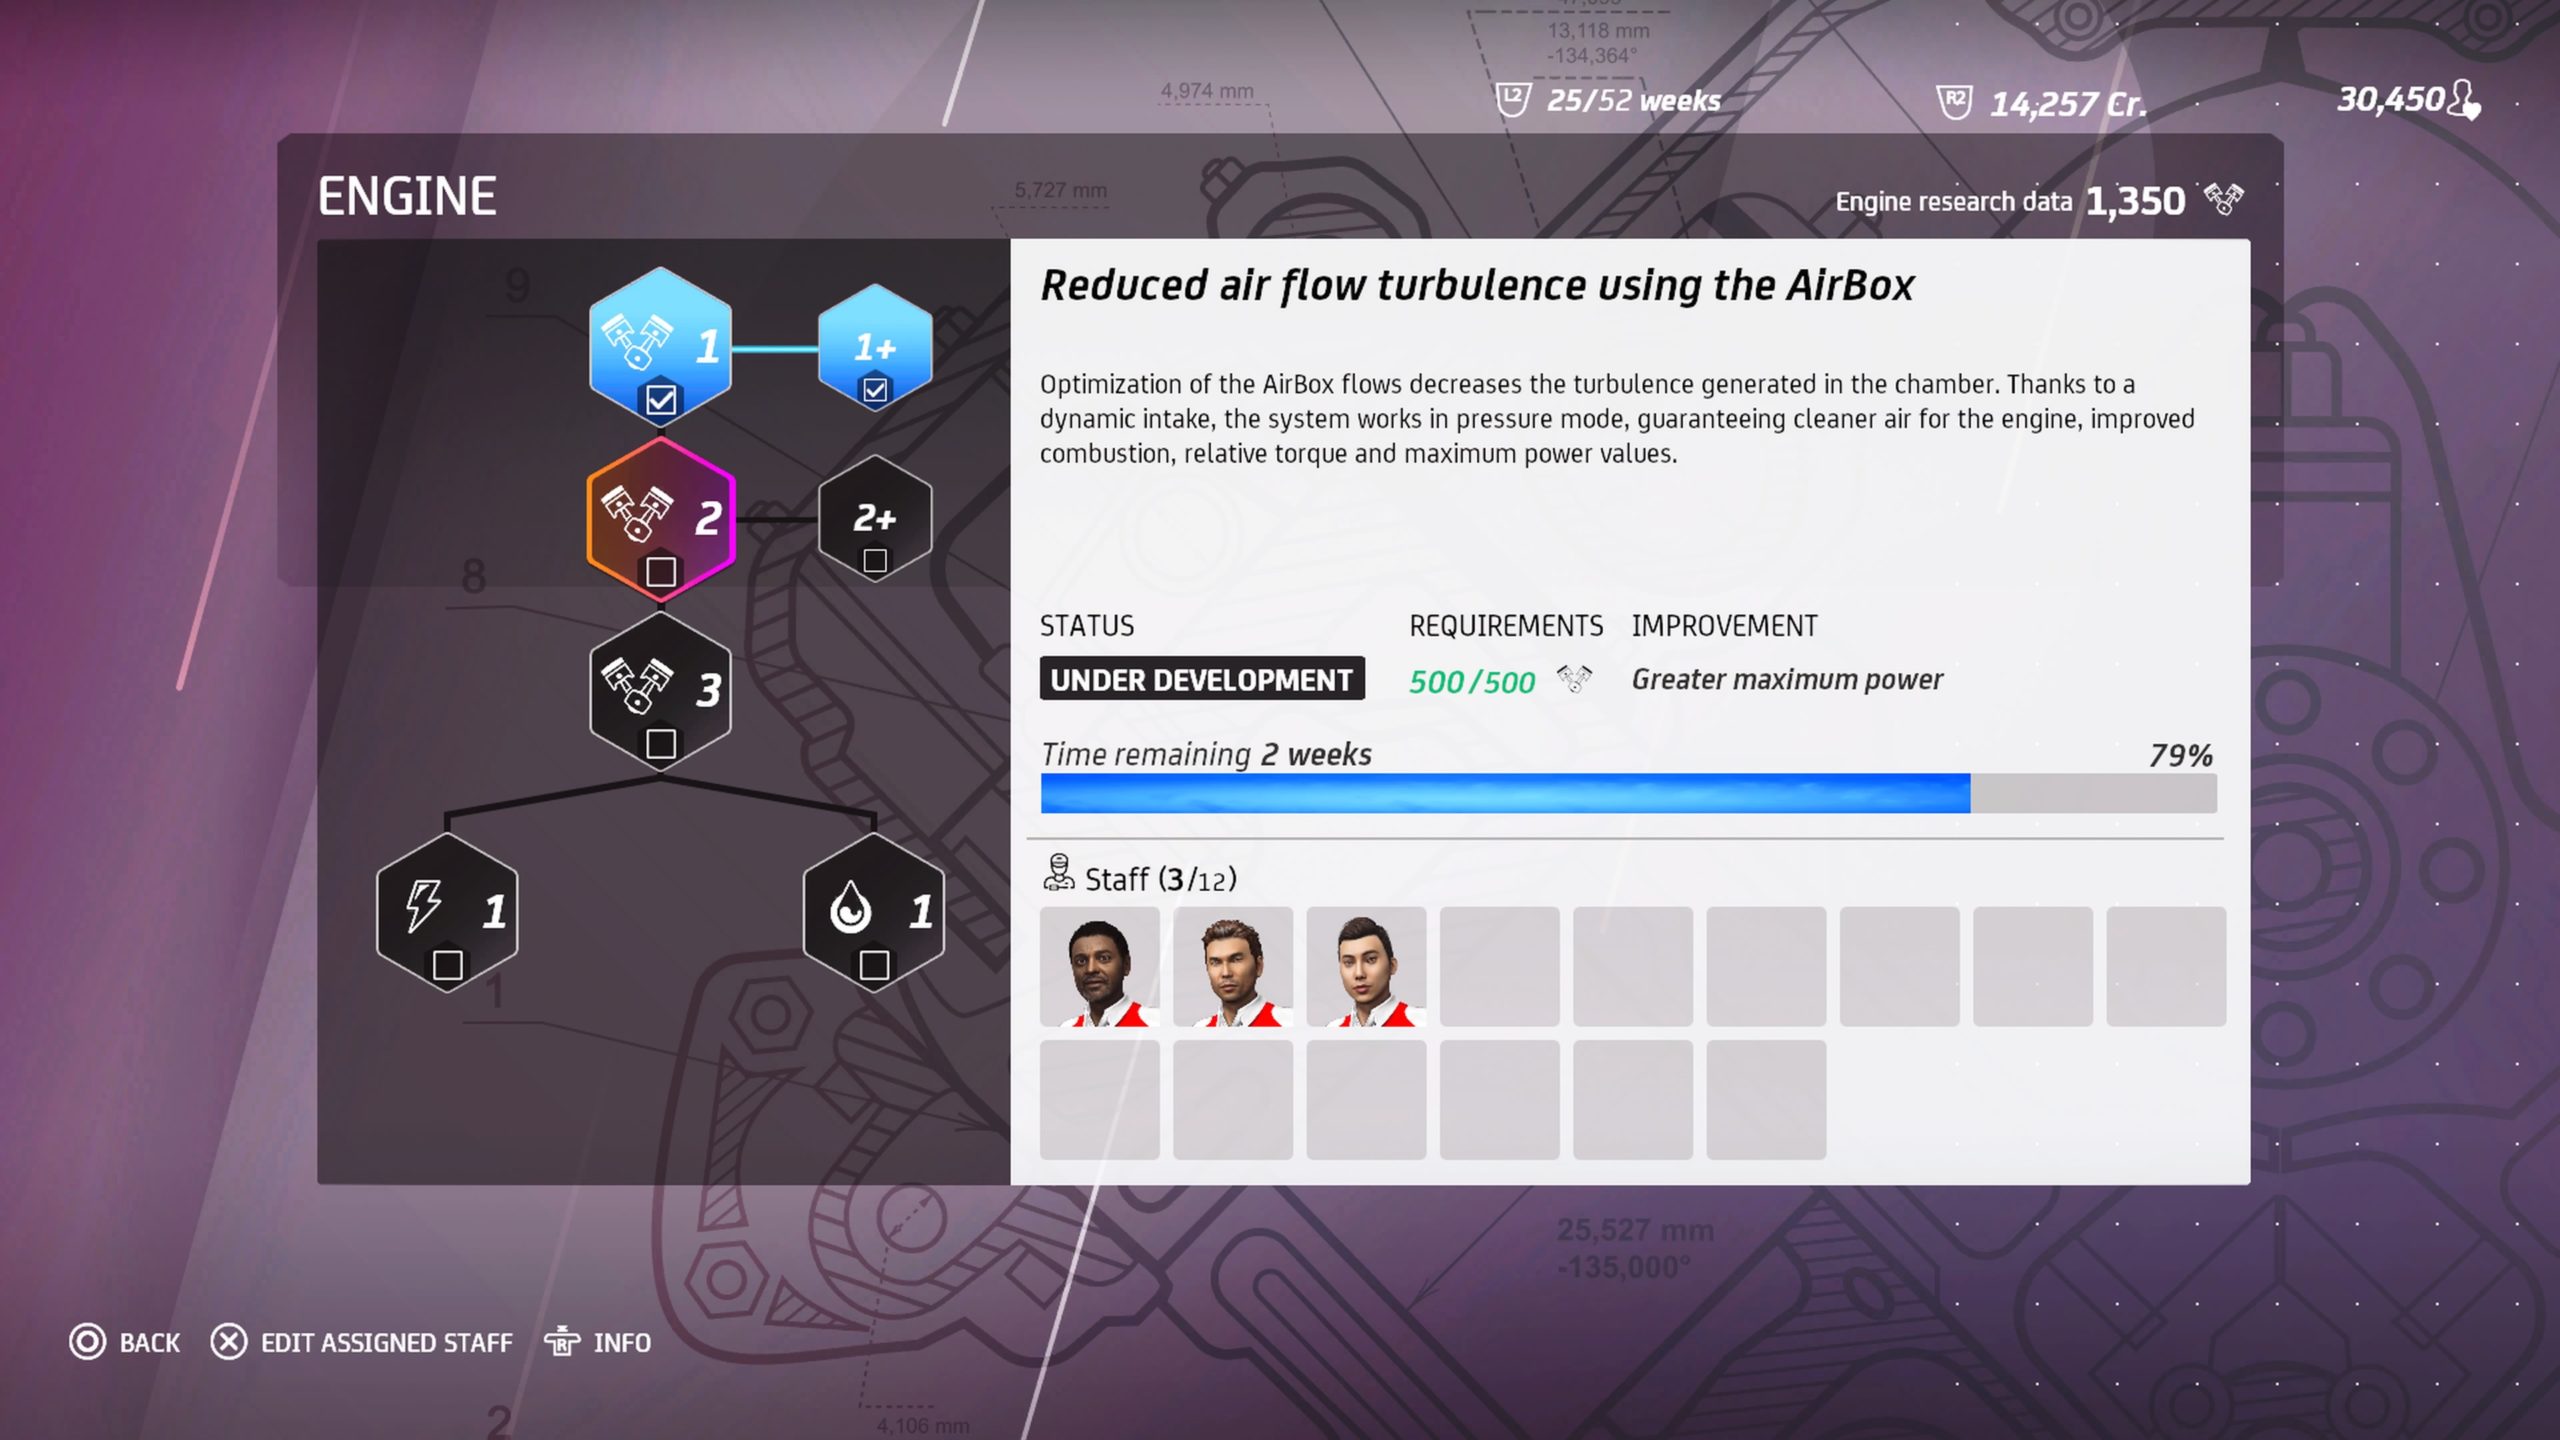Image resolution: width=2560 pixels, height=1440 pixels.
Task: Select the first assigned staff portrait
Action: [x=1100, y=967]
